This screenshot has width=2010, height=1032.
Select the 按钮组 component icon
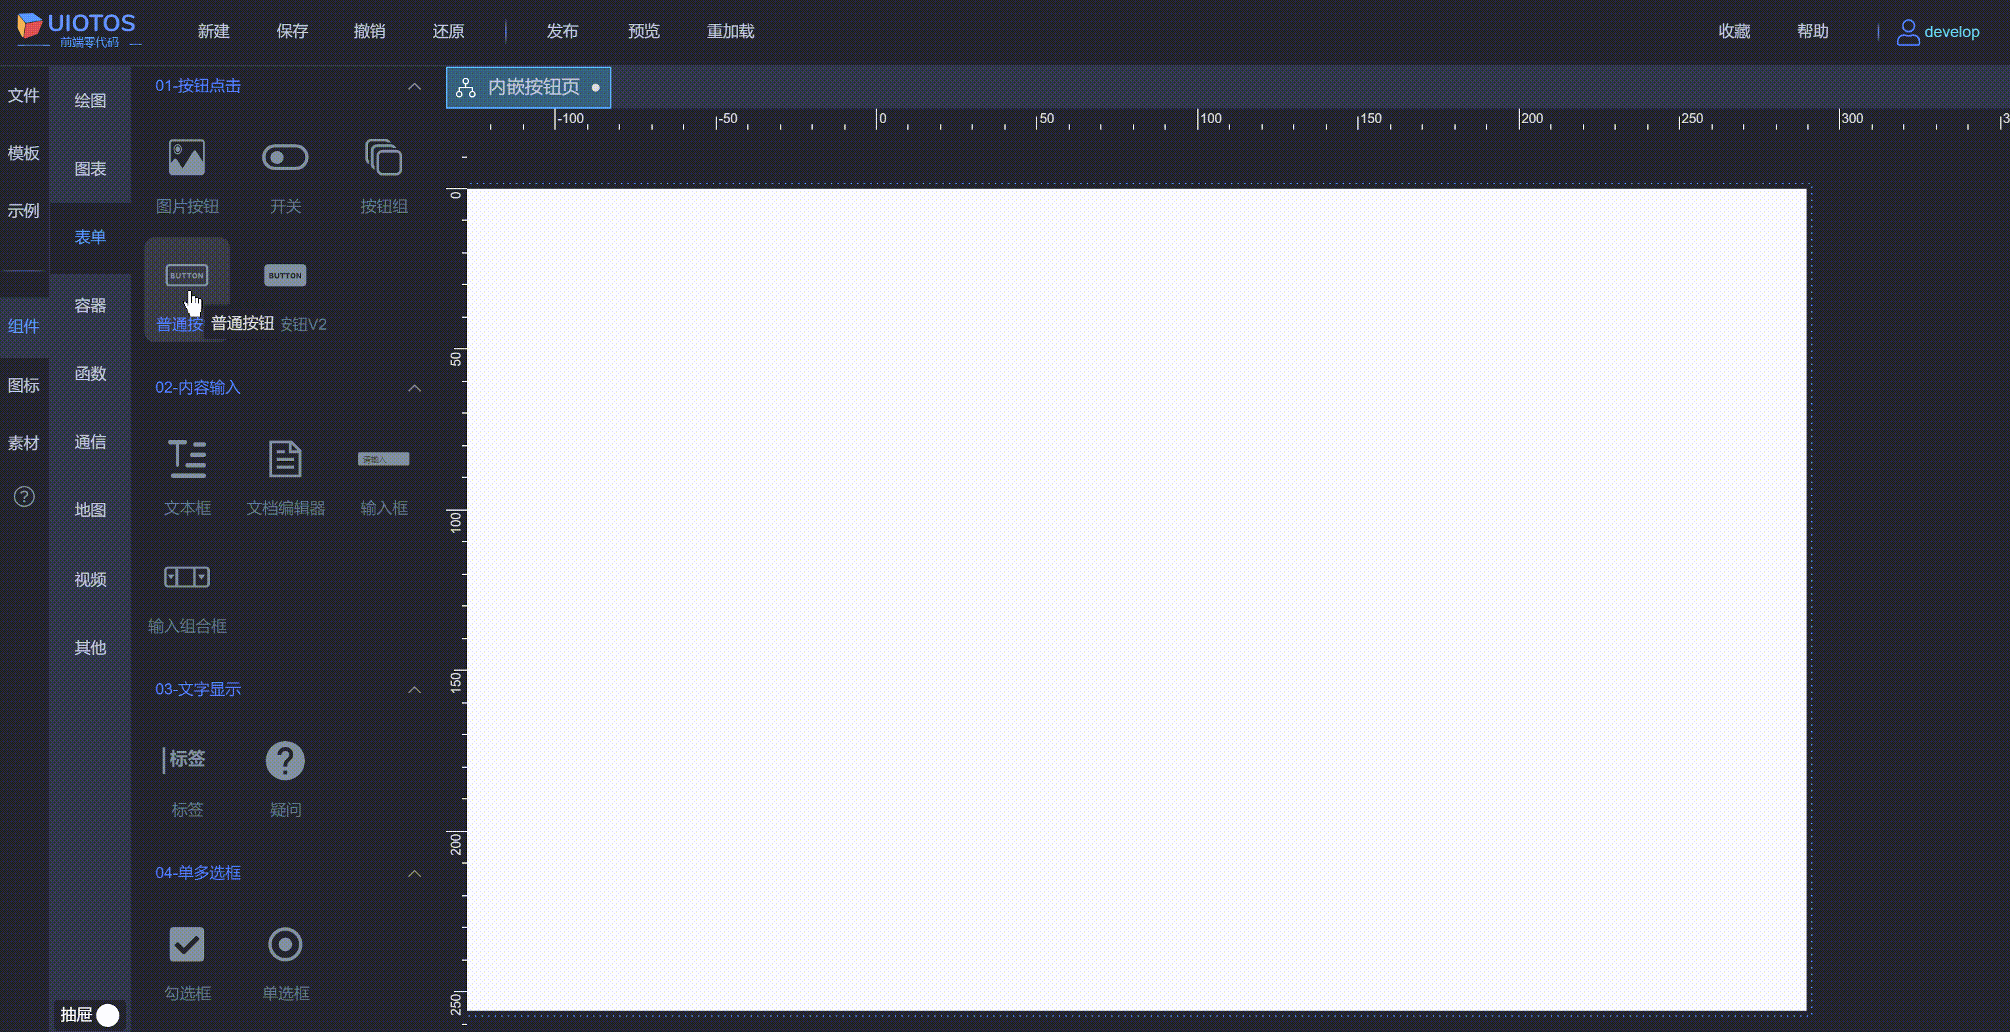tap(383, 157)
